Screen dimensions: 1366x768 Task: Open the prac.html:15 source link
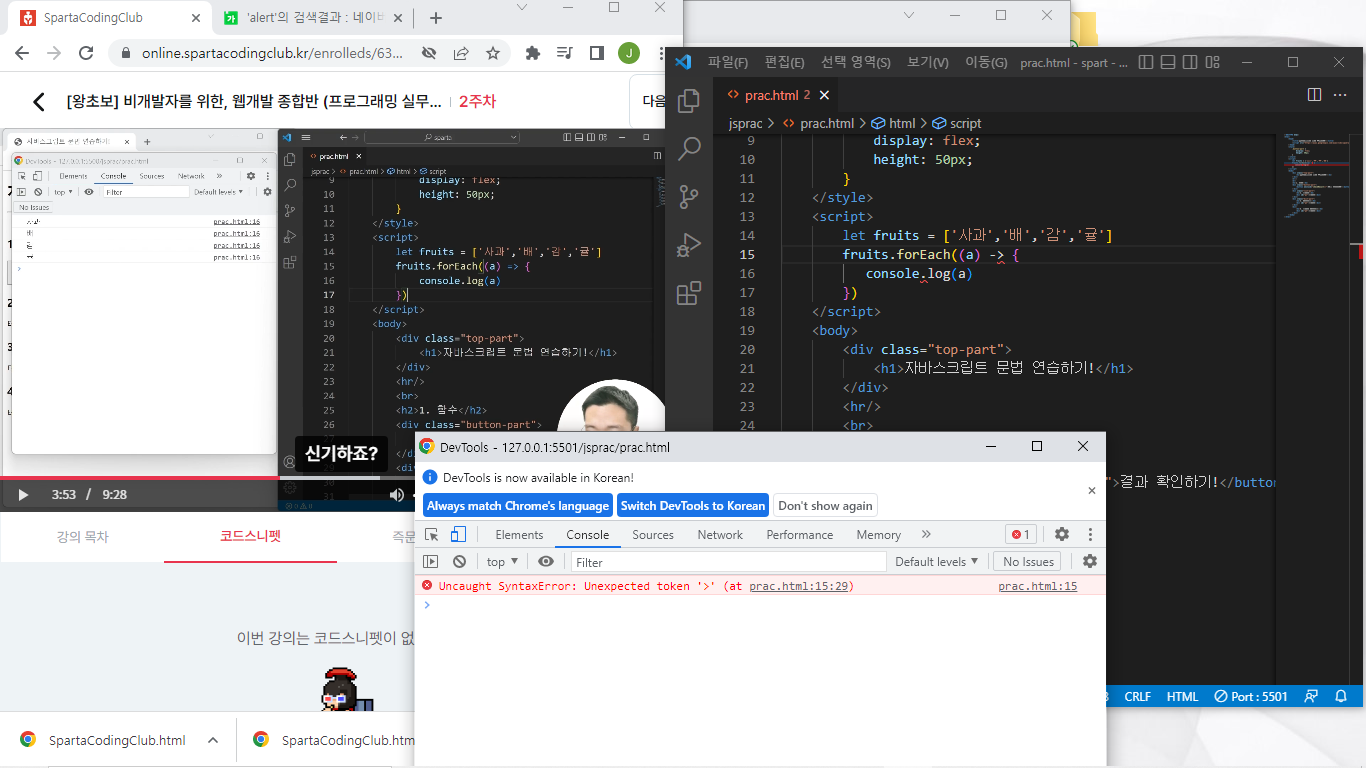coord(1037,586)
